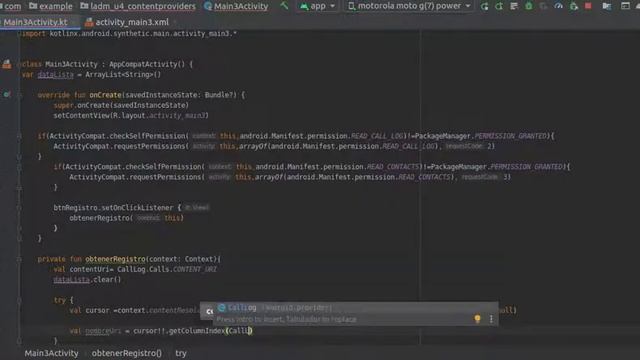Click the onCreate function name in code
This screenshot has width=640, height=360.
(x=105, y=95)
